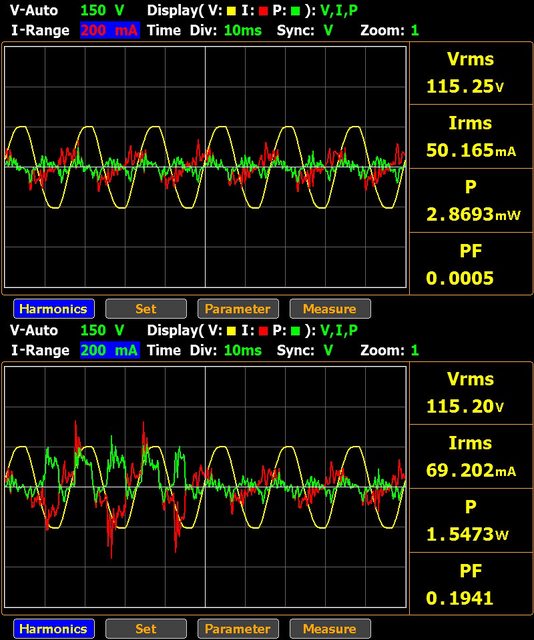The image size is (534, 640).
Task: Click the top Measure button
Action: click(x=330, y=309)
